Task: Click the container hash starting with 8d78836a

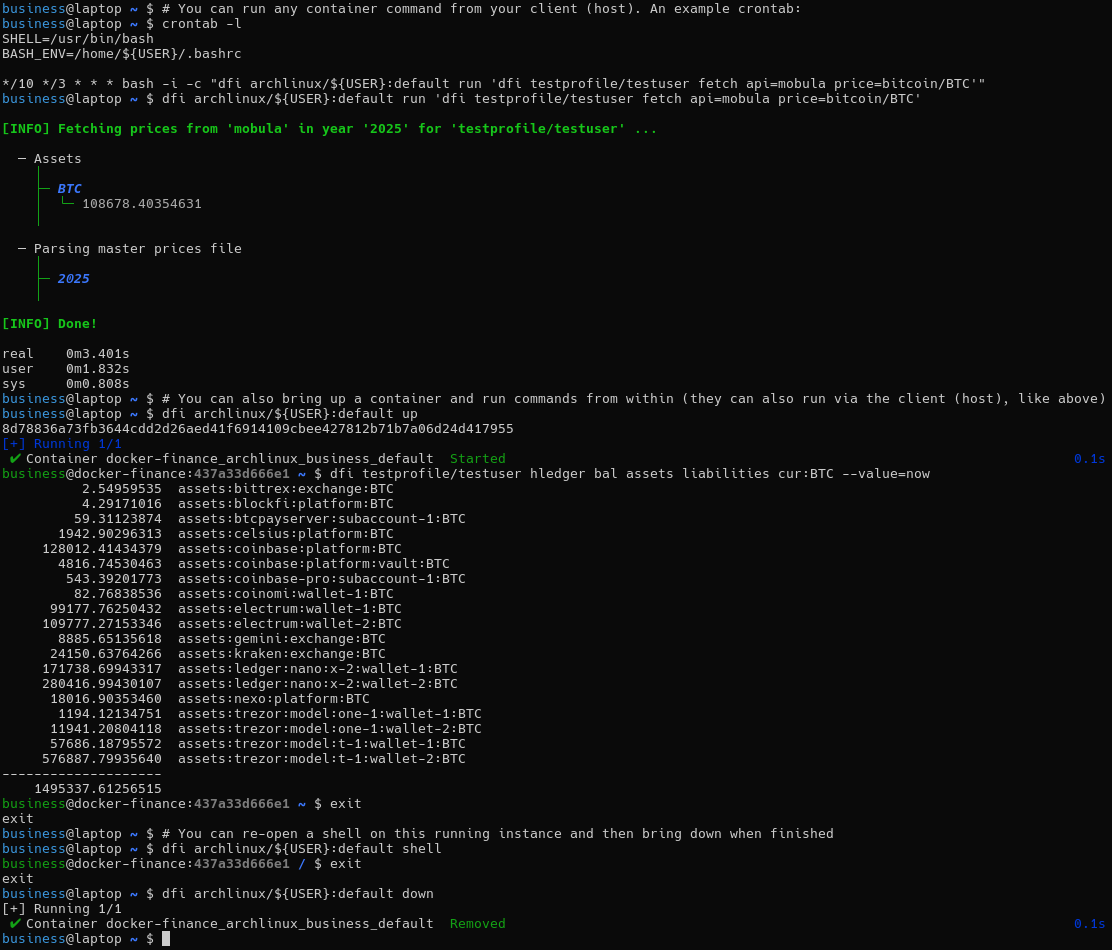Action: coord(257,428)
